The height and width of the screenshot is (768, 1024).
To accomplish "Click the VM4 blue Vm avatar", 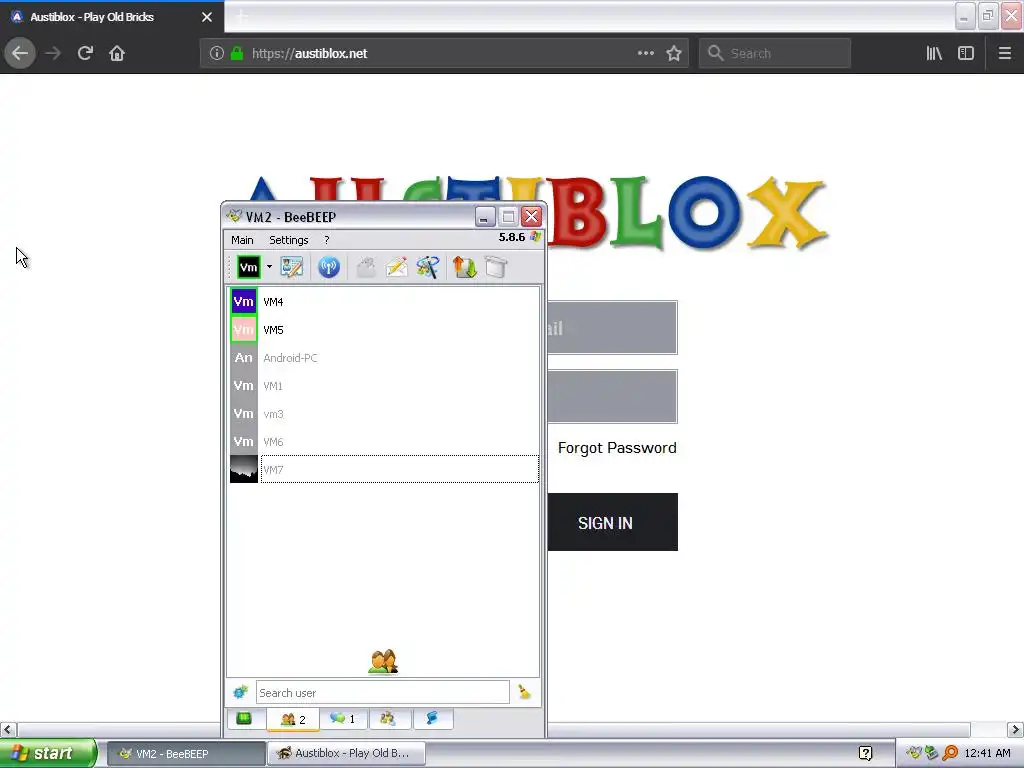I will [x=244, y=302].
